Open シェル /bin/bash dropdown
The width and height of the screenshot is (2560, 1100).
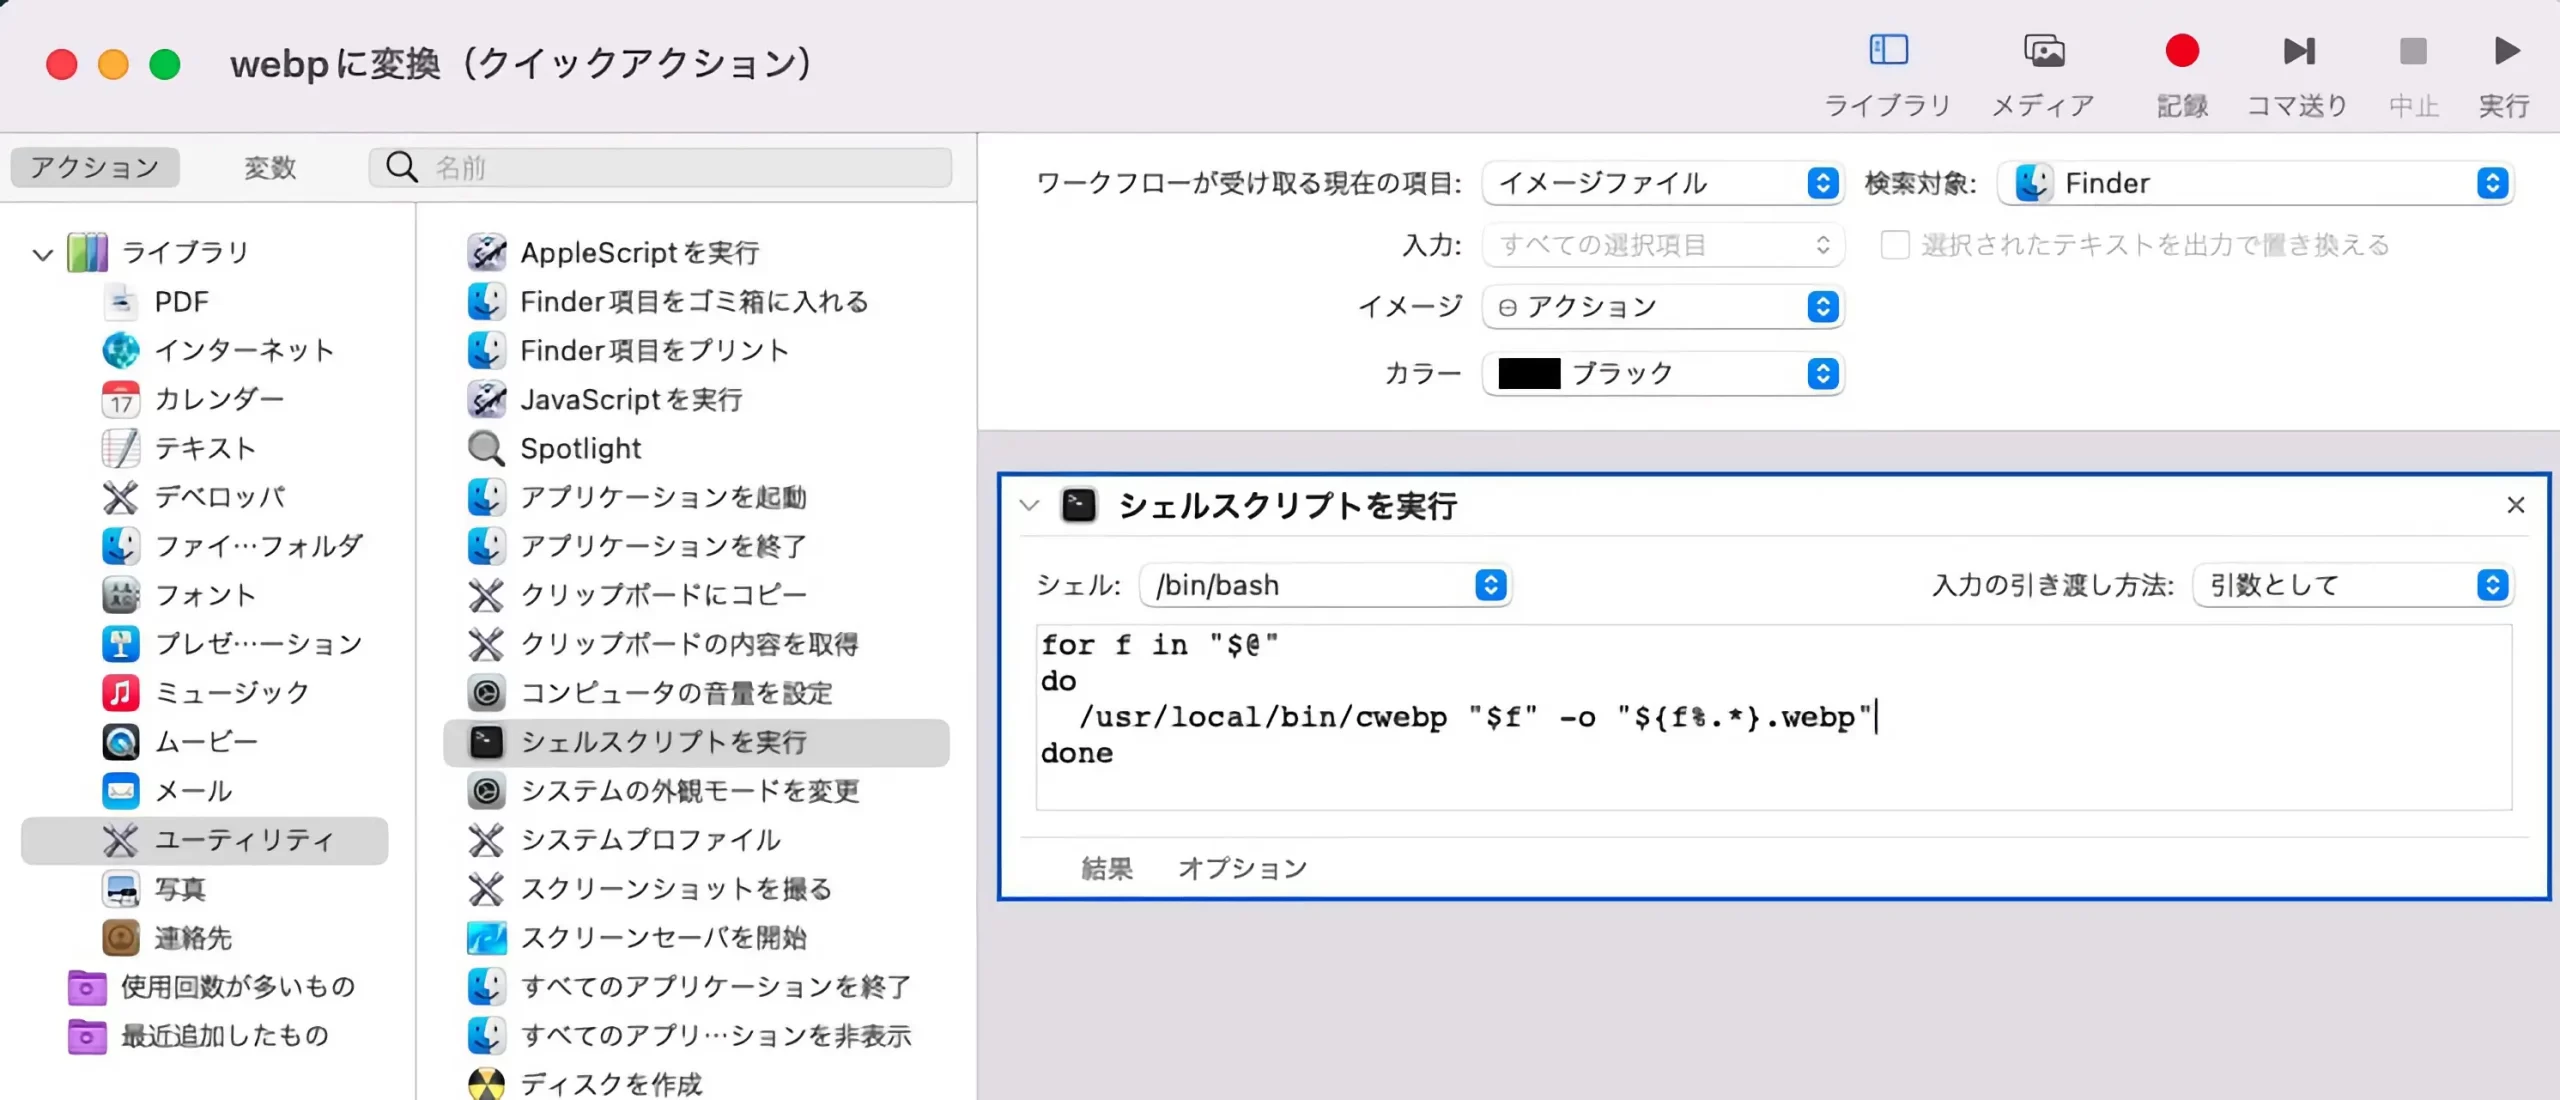(x=1325, y=585)
